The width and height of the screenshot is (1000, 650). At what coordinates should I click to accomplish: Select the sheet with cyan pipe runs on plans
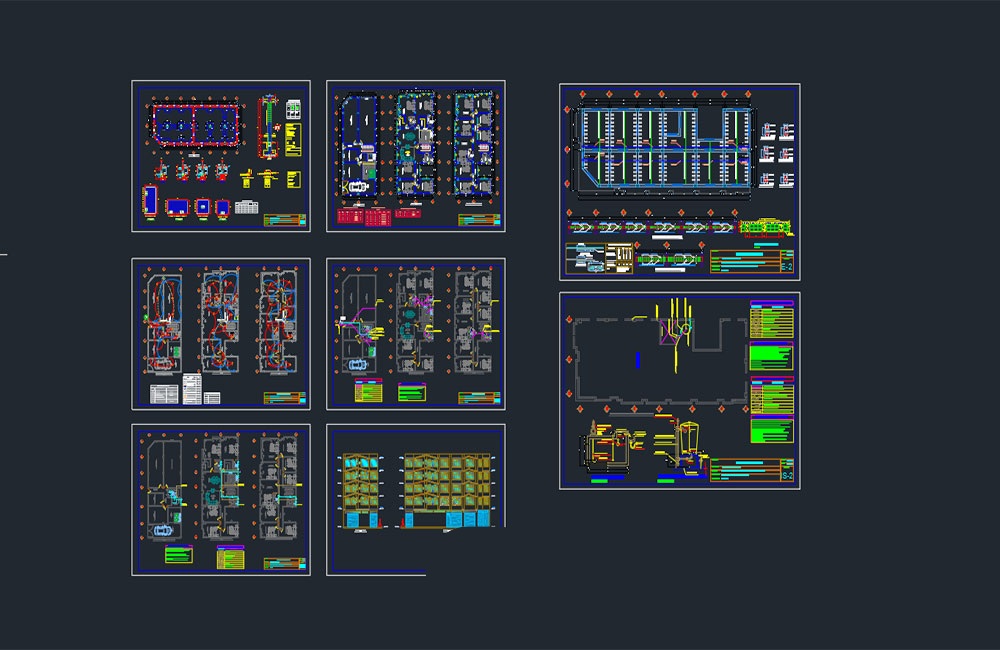(x=221, y=499)
